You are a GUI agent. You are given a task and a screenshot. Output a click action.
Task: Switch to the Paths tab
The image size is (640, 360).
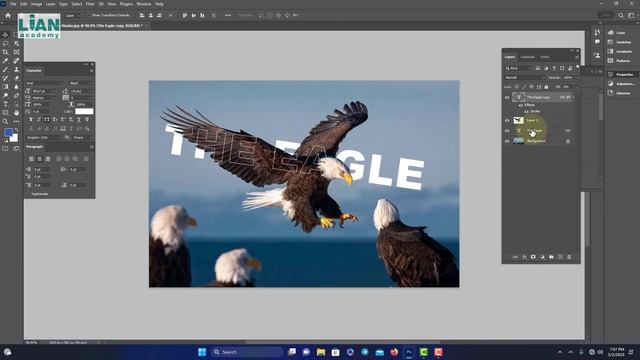point(545,57)
